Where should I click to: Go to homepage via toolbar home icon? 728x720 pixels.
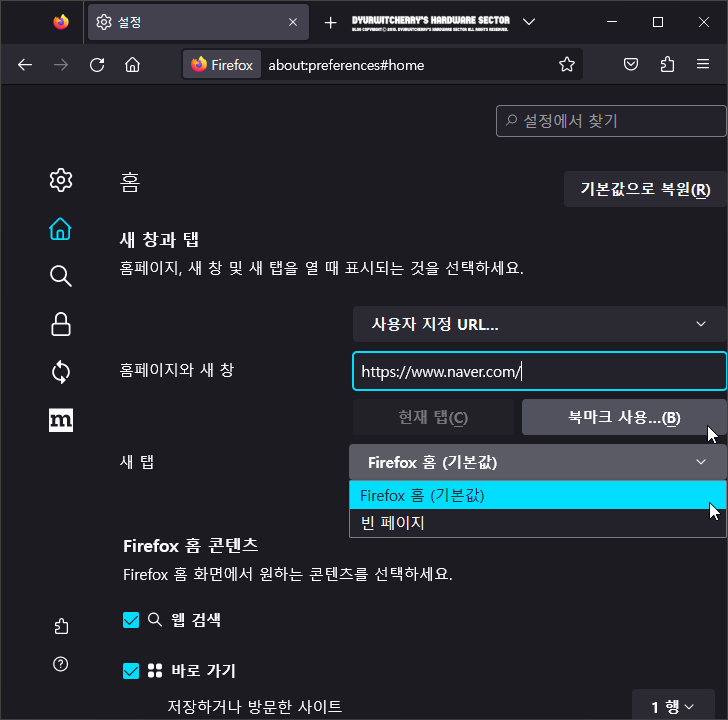[x=132, y=65]
